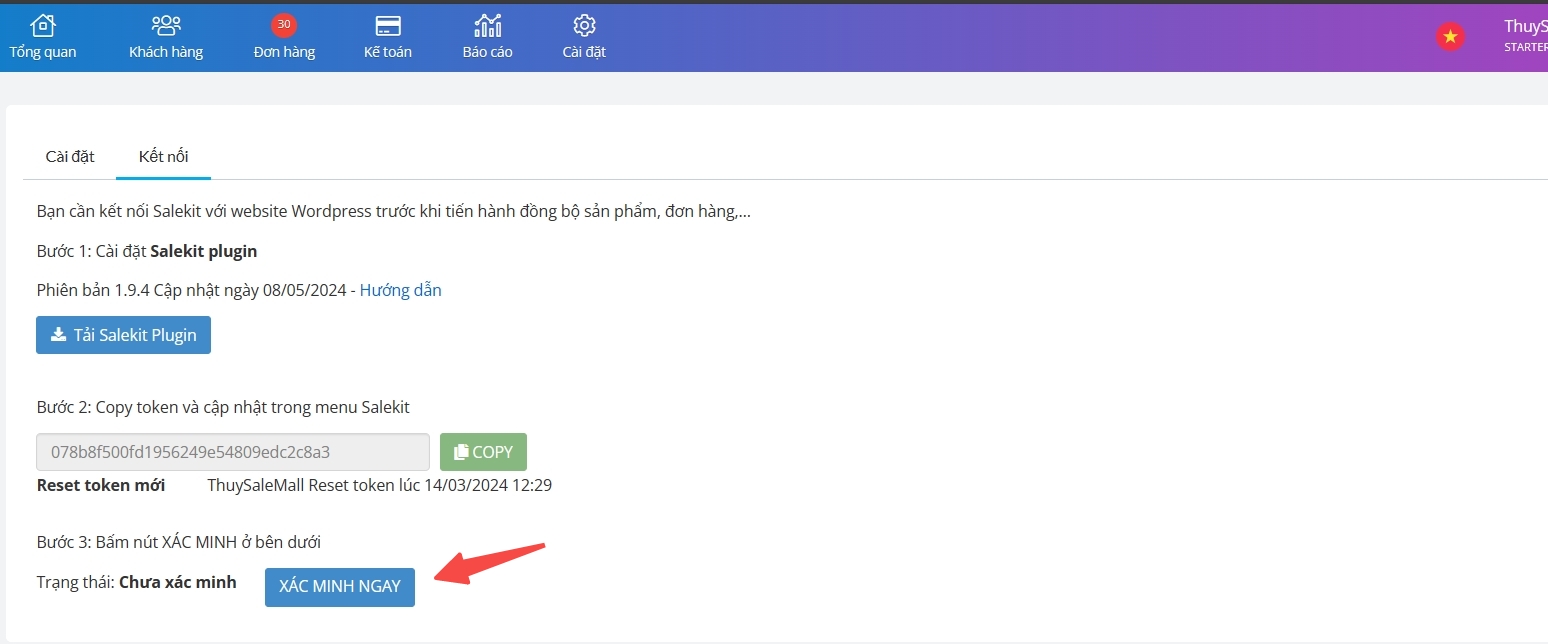Click the Vietnam flag language icon
This screenshot has width=1548, height=644.
point(1450,37)
